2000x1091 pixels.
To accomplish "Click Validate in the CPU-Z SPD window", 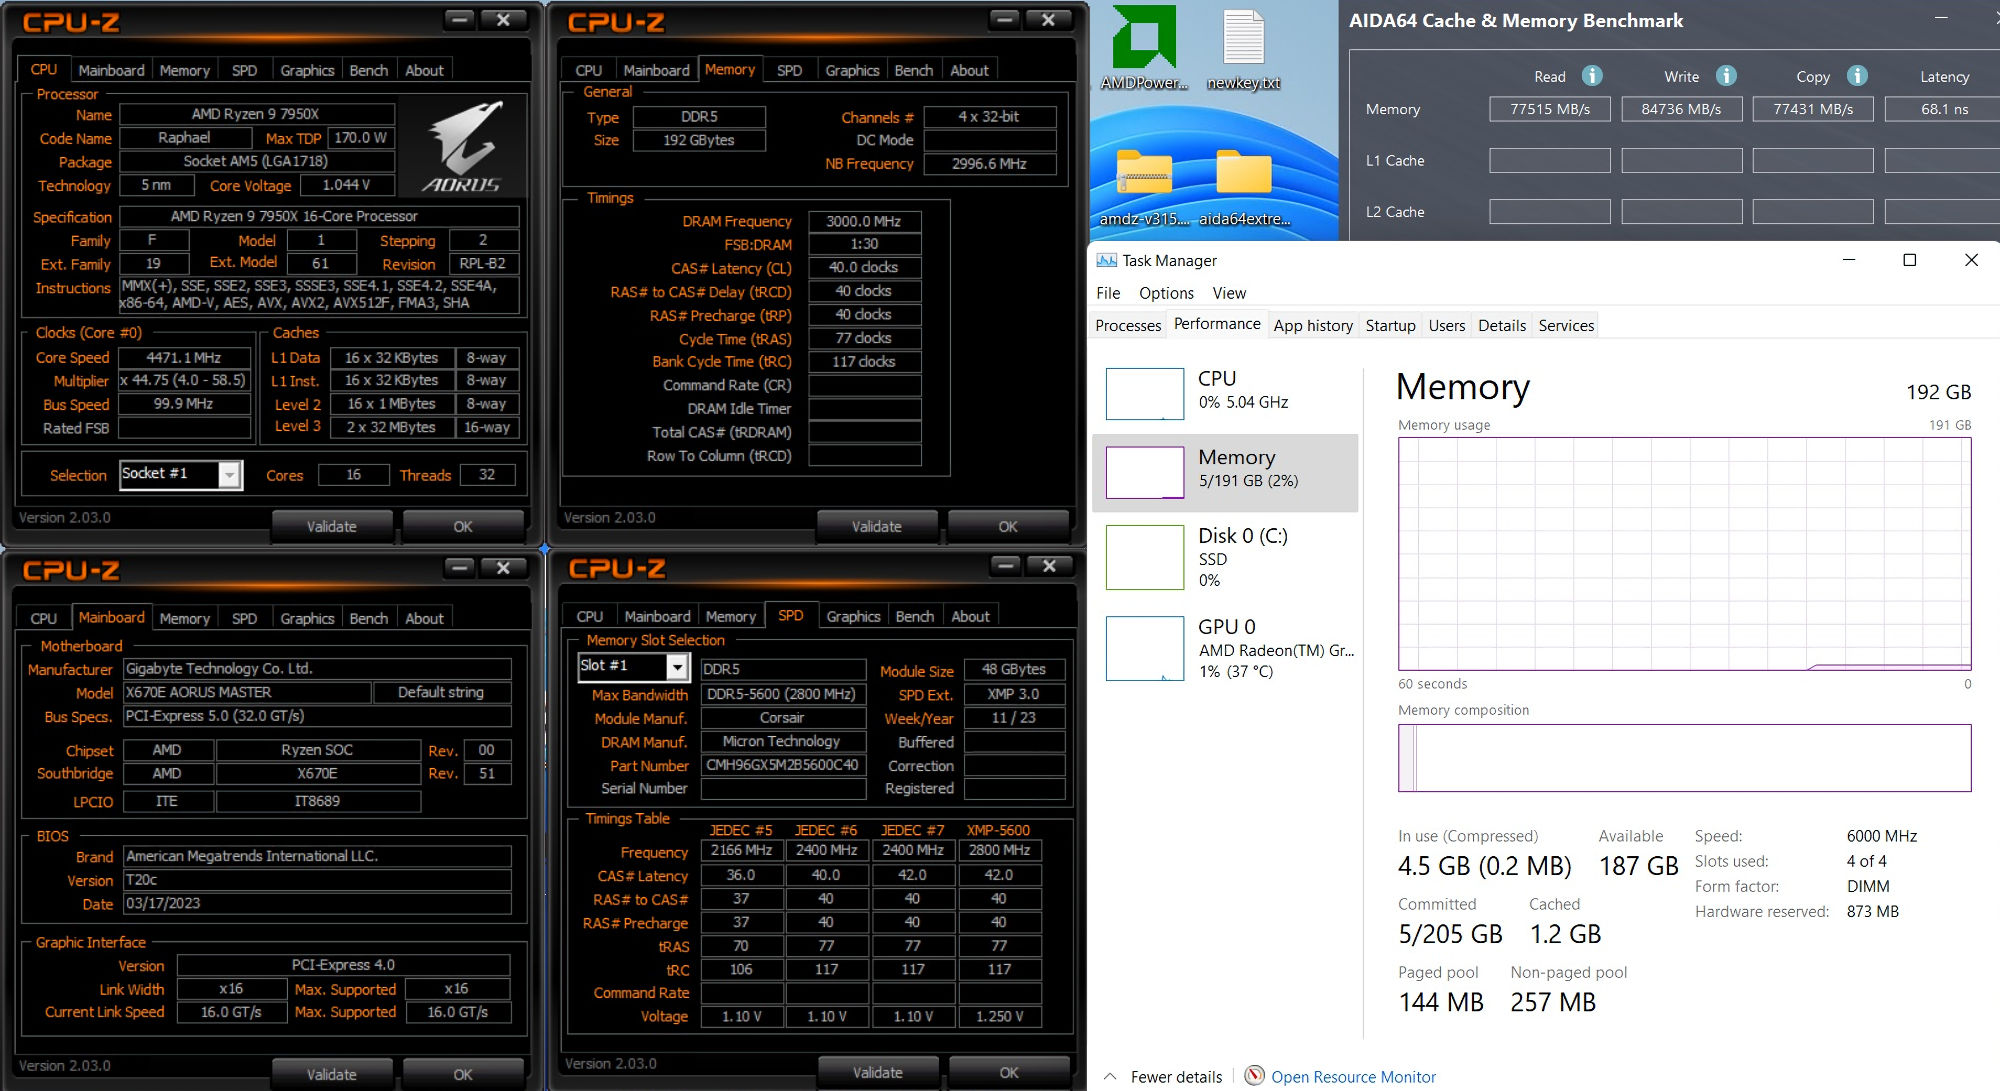I will pos(877,1072).
